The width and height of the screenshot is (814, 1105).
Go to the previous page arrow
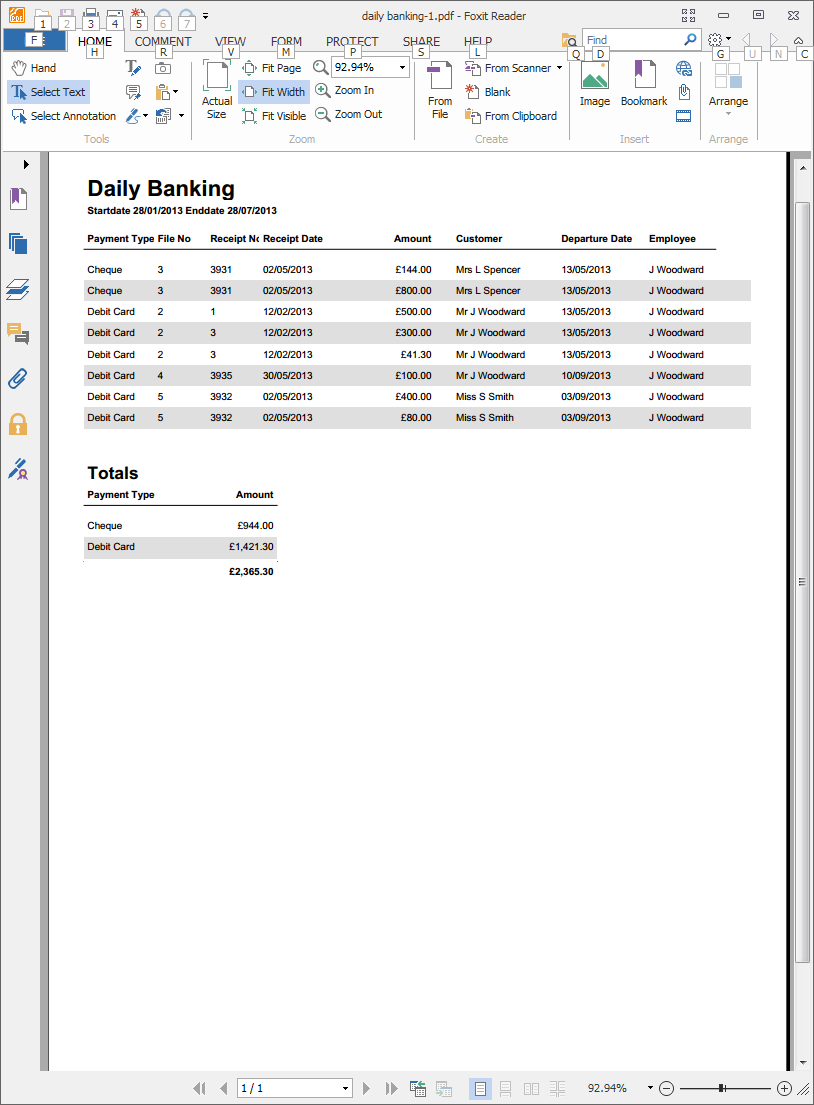pyautogui.click(x=223, y=1088)
